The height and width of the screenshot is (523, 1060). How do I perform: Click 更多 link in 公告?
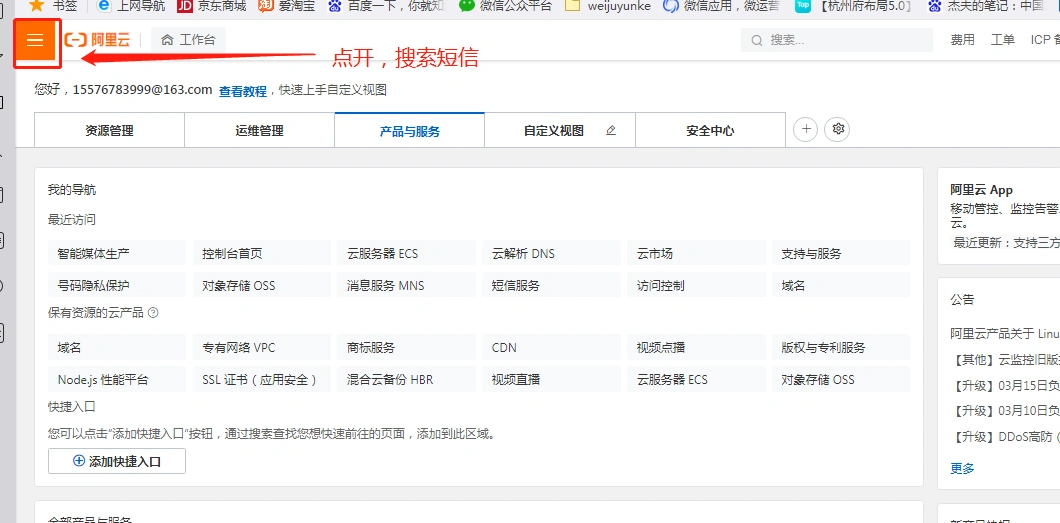963,468
